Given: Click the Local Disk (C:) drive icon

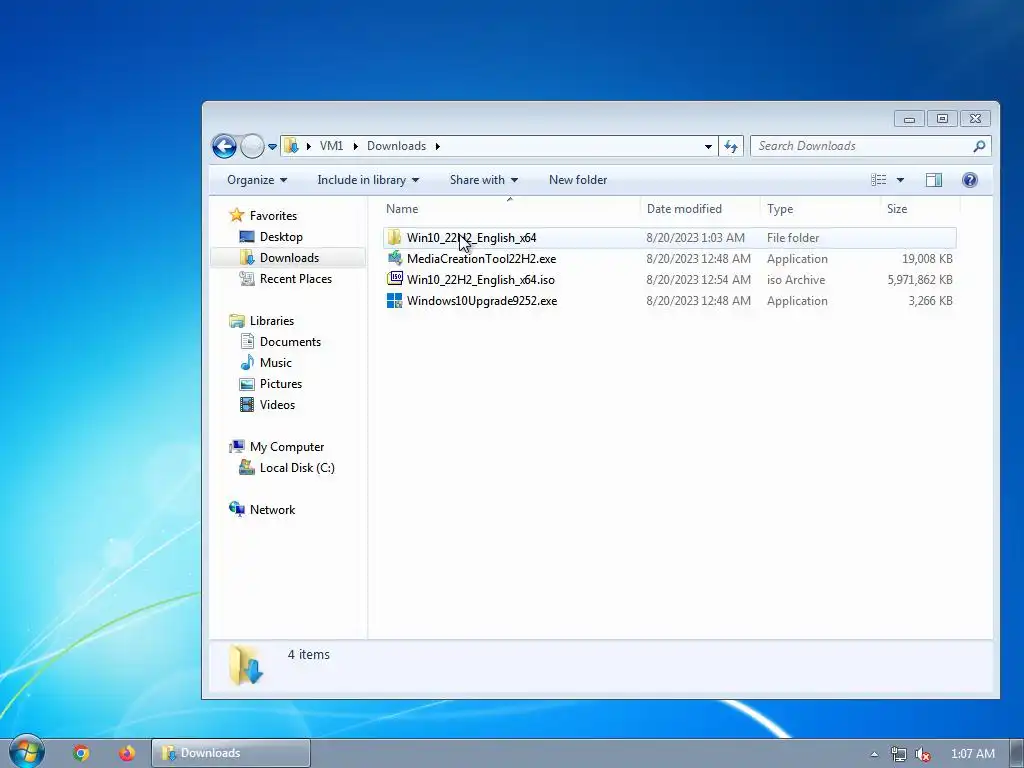Looking at the screenshot, I should click(x=247, y=467).
